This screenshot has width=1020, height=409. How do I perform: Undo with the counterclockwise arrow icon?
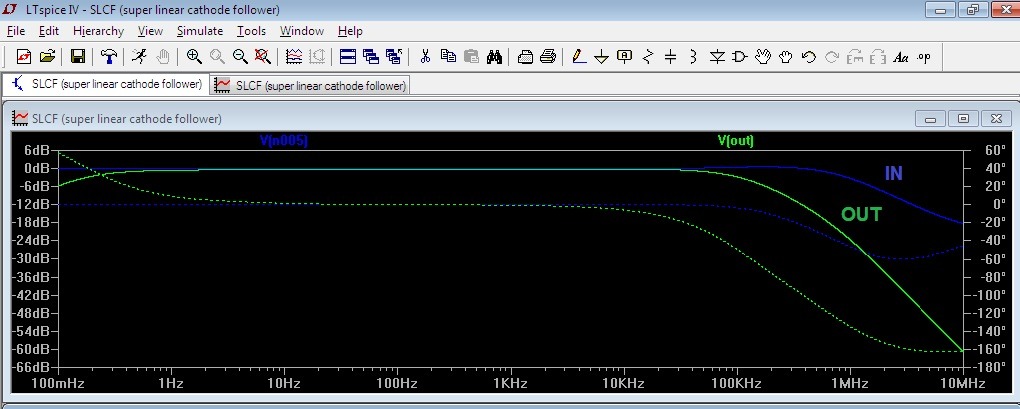809,57
